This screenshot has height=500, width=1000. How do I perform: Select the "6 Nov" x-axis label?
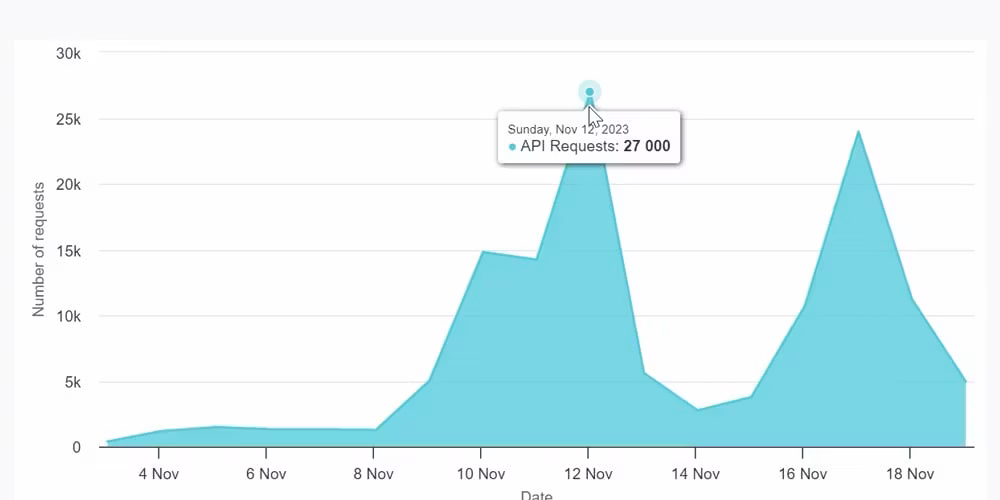[265, 473]
